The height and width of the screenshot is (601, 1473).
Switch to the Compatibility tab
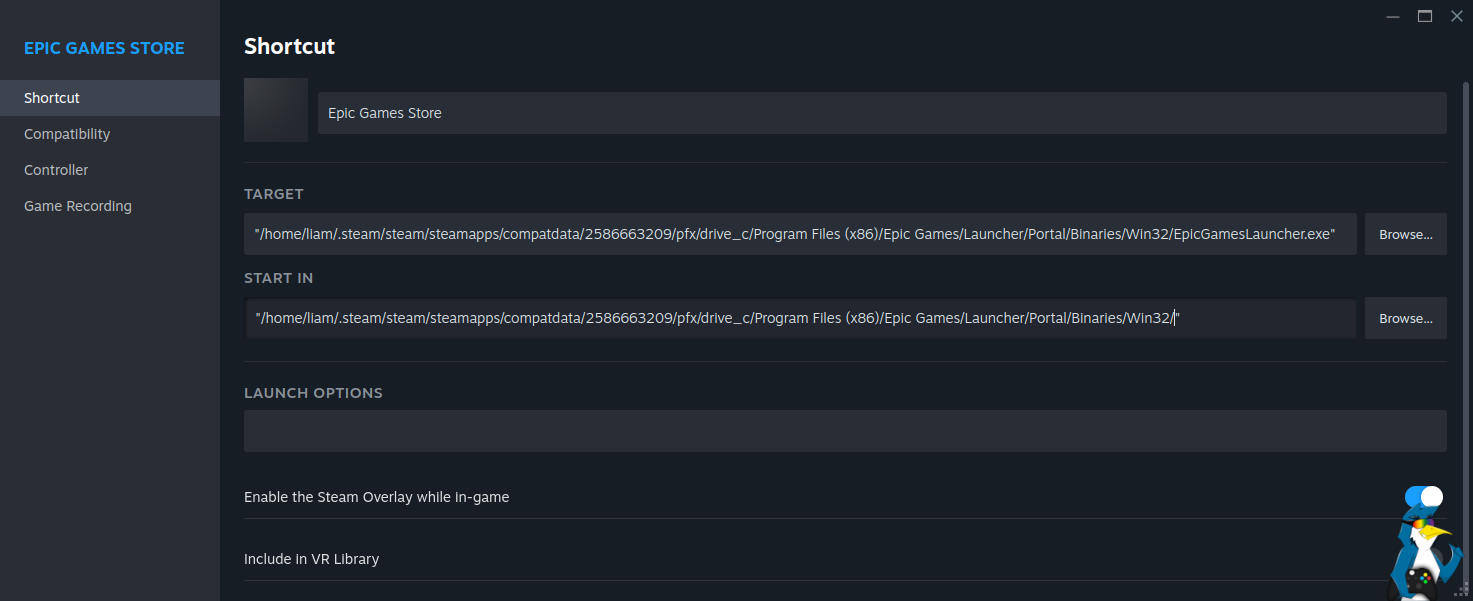pos(67,134)
